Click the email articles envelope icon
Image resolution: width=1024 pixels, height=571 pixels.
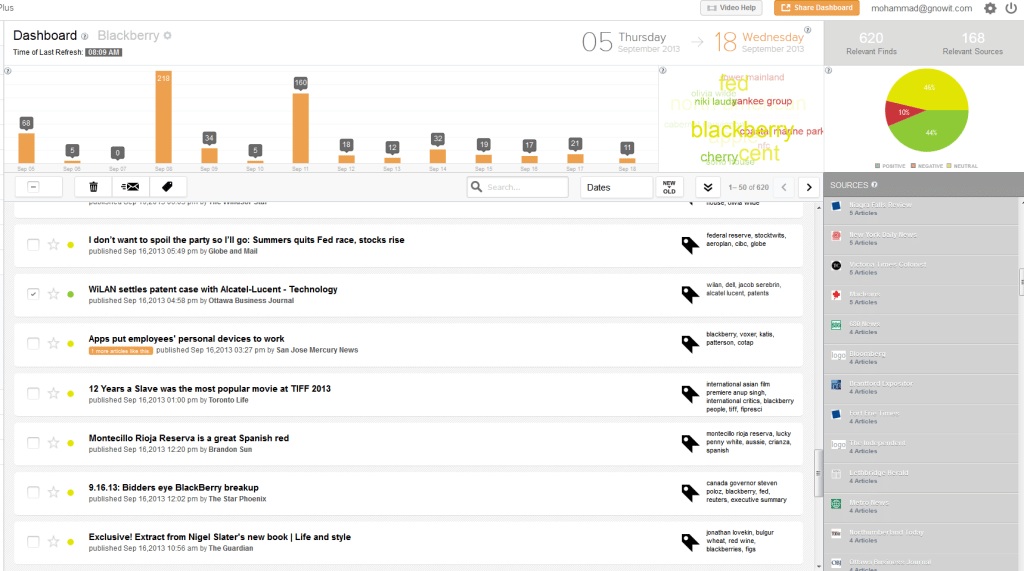131,187
